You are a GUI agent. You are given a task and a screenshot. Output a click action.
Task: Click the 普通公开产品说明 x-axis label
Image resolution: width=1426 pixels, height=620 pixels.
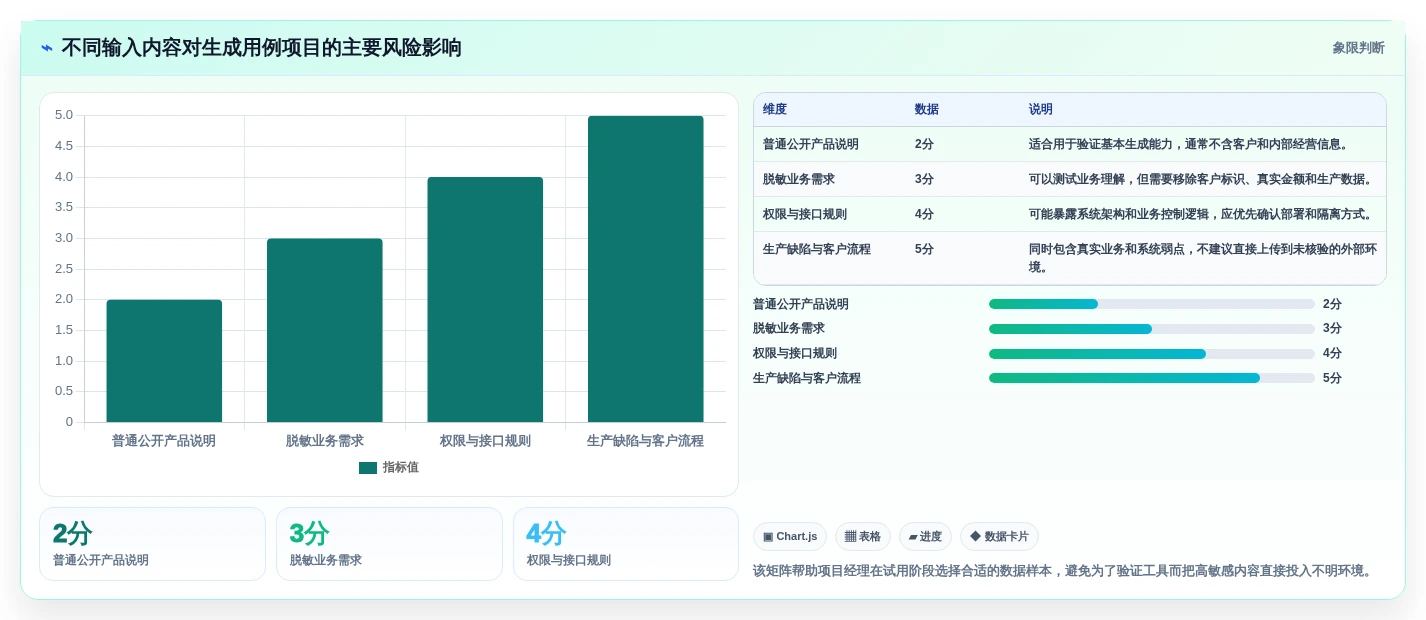[x=164, y=441]
